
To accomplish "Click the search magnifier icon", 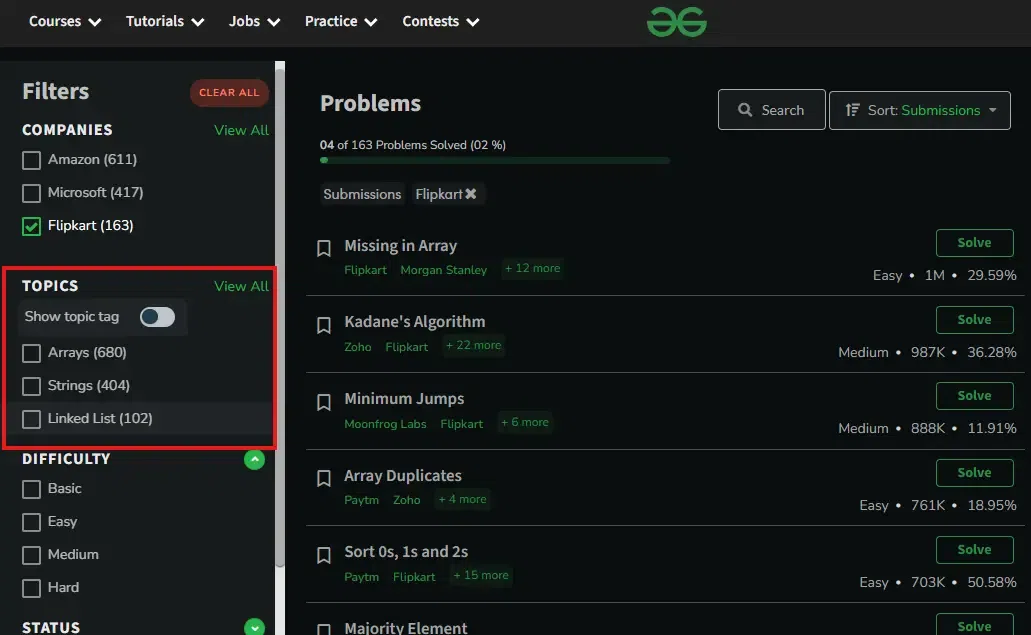I will click(745, 110).
